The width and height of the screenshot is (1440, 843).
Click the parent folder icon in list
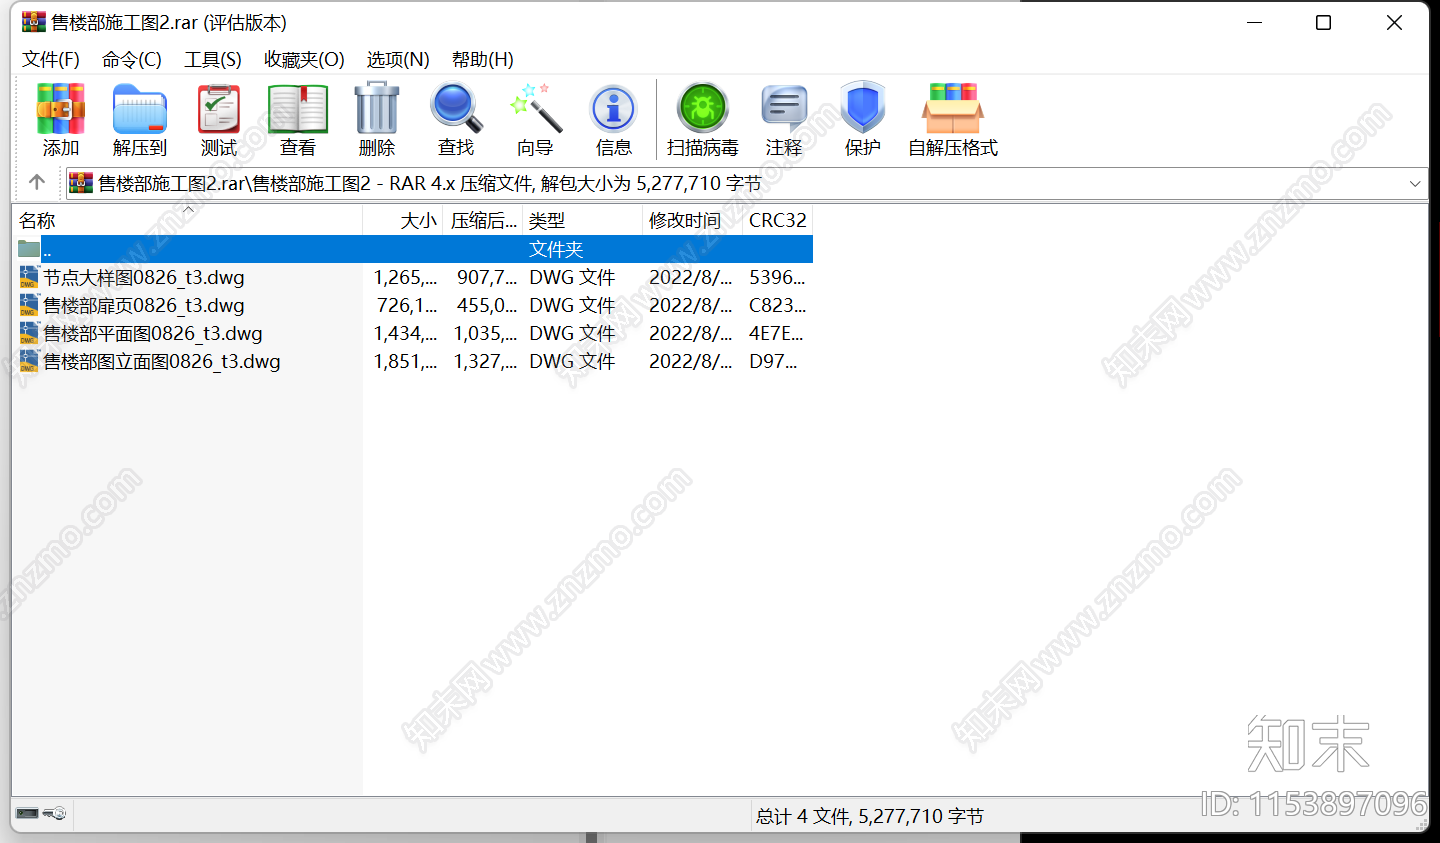coord(29,249)
